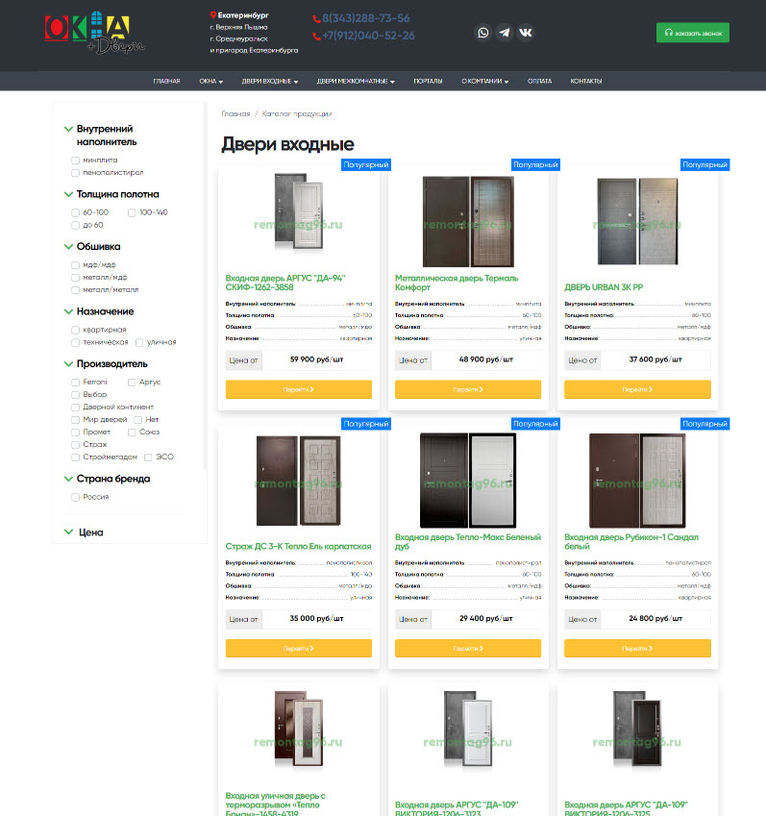Viewport: 766px width, 816px height.
Task: Click the phone icon beside 8(343)288-73-56
Action: [316, 19]
